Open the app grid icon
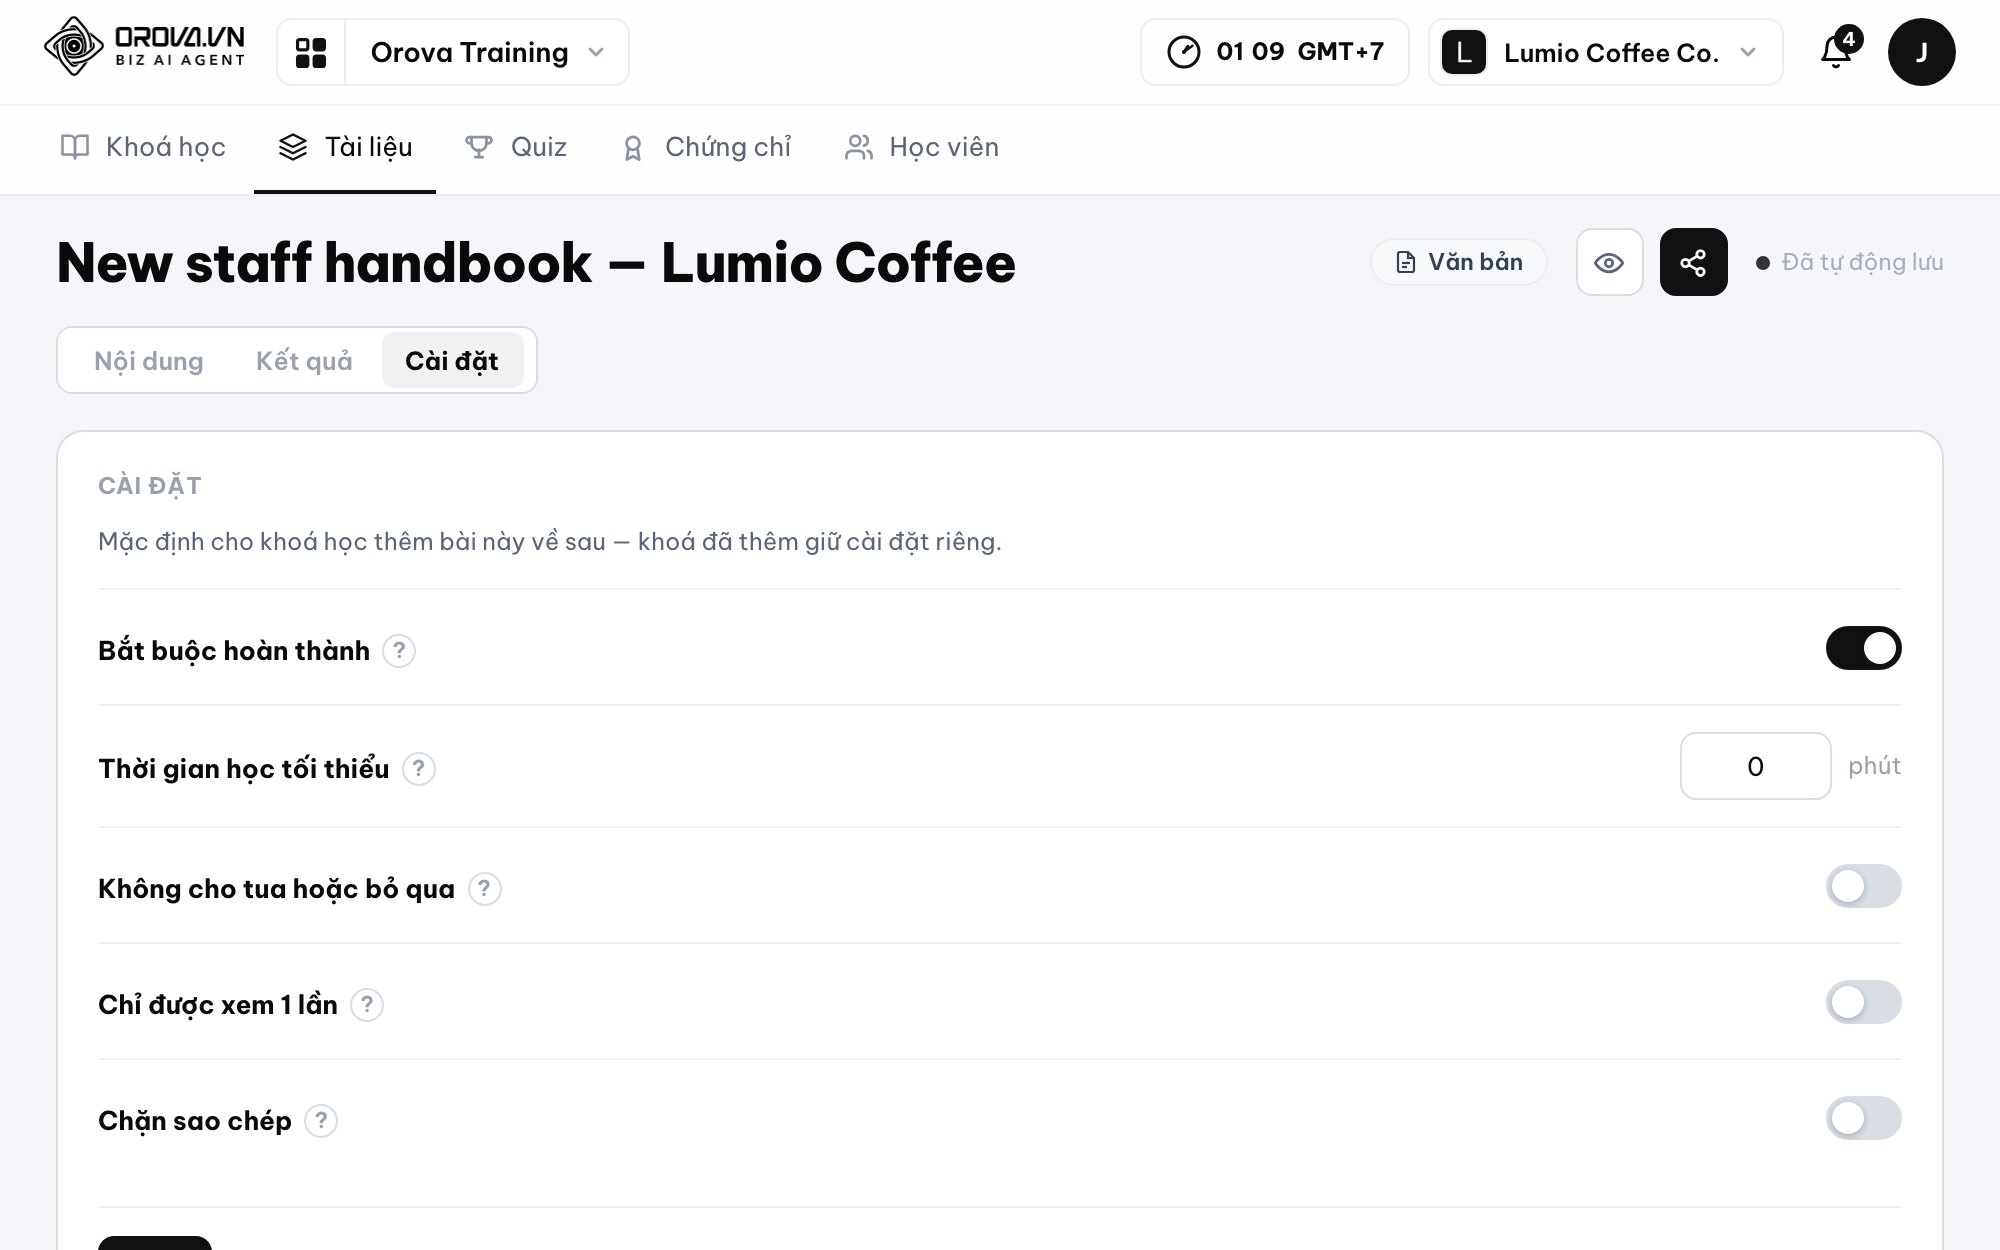Image resolution: width=2000 pixels, height=1250 pixels. (x=311, y=52)
